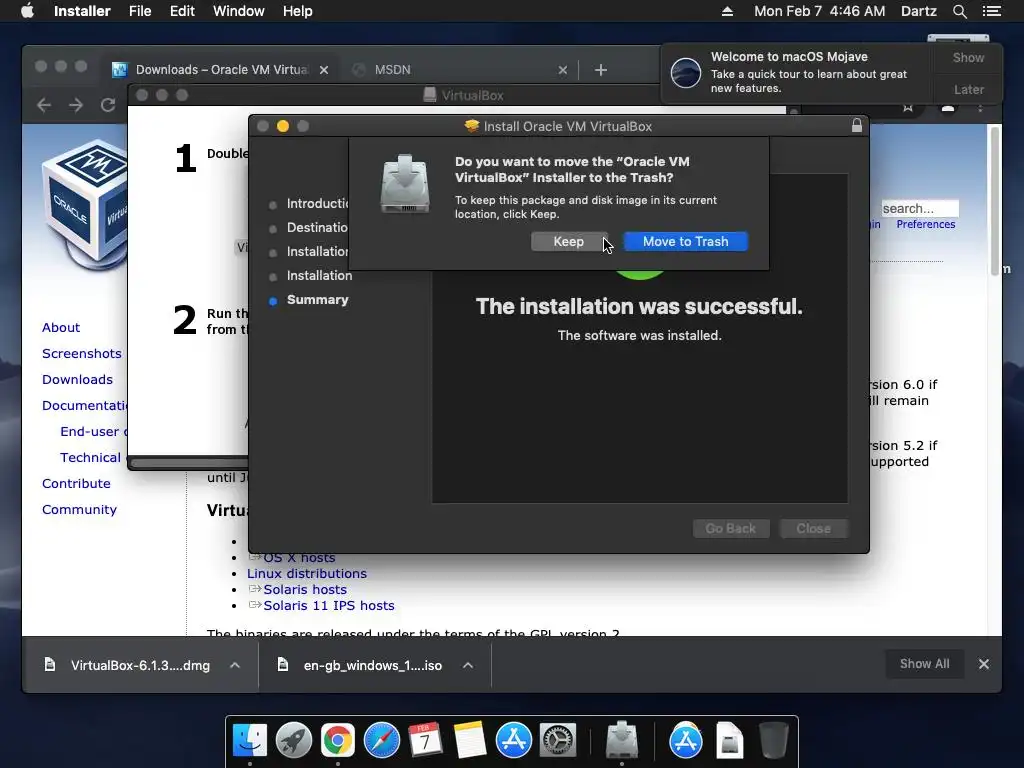The image size is (1024, 768).
Task: Close the Downloads VirtualBox browser tab
Action: pyautogui.click(x=324, y=70)
